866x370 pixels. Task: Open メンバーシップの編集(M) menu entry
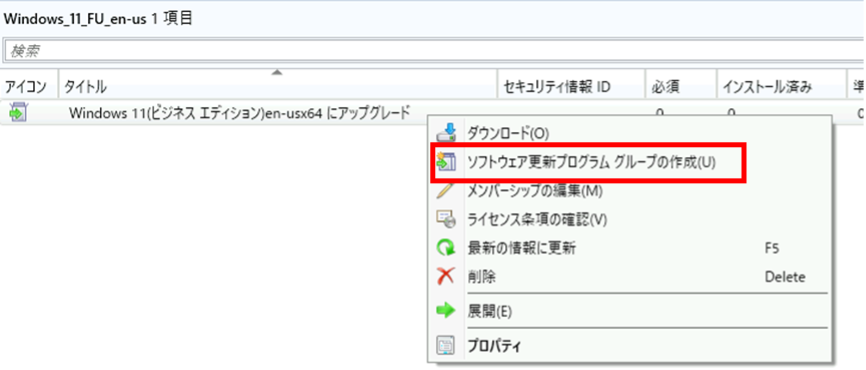(x=630, y=191)
